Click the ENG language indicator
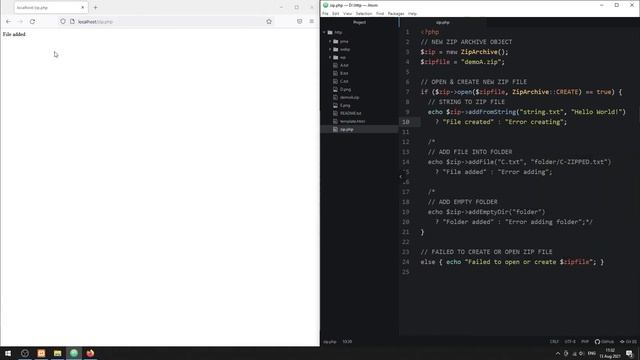Viewport: 640px width, 360px height. click(x=591, y=353)
